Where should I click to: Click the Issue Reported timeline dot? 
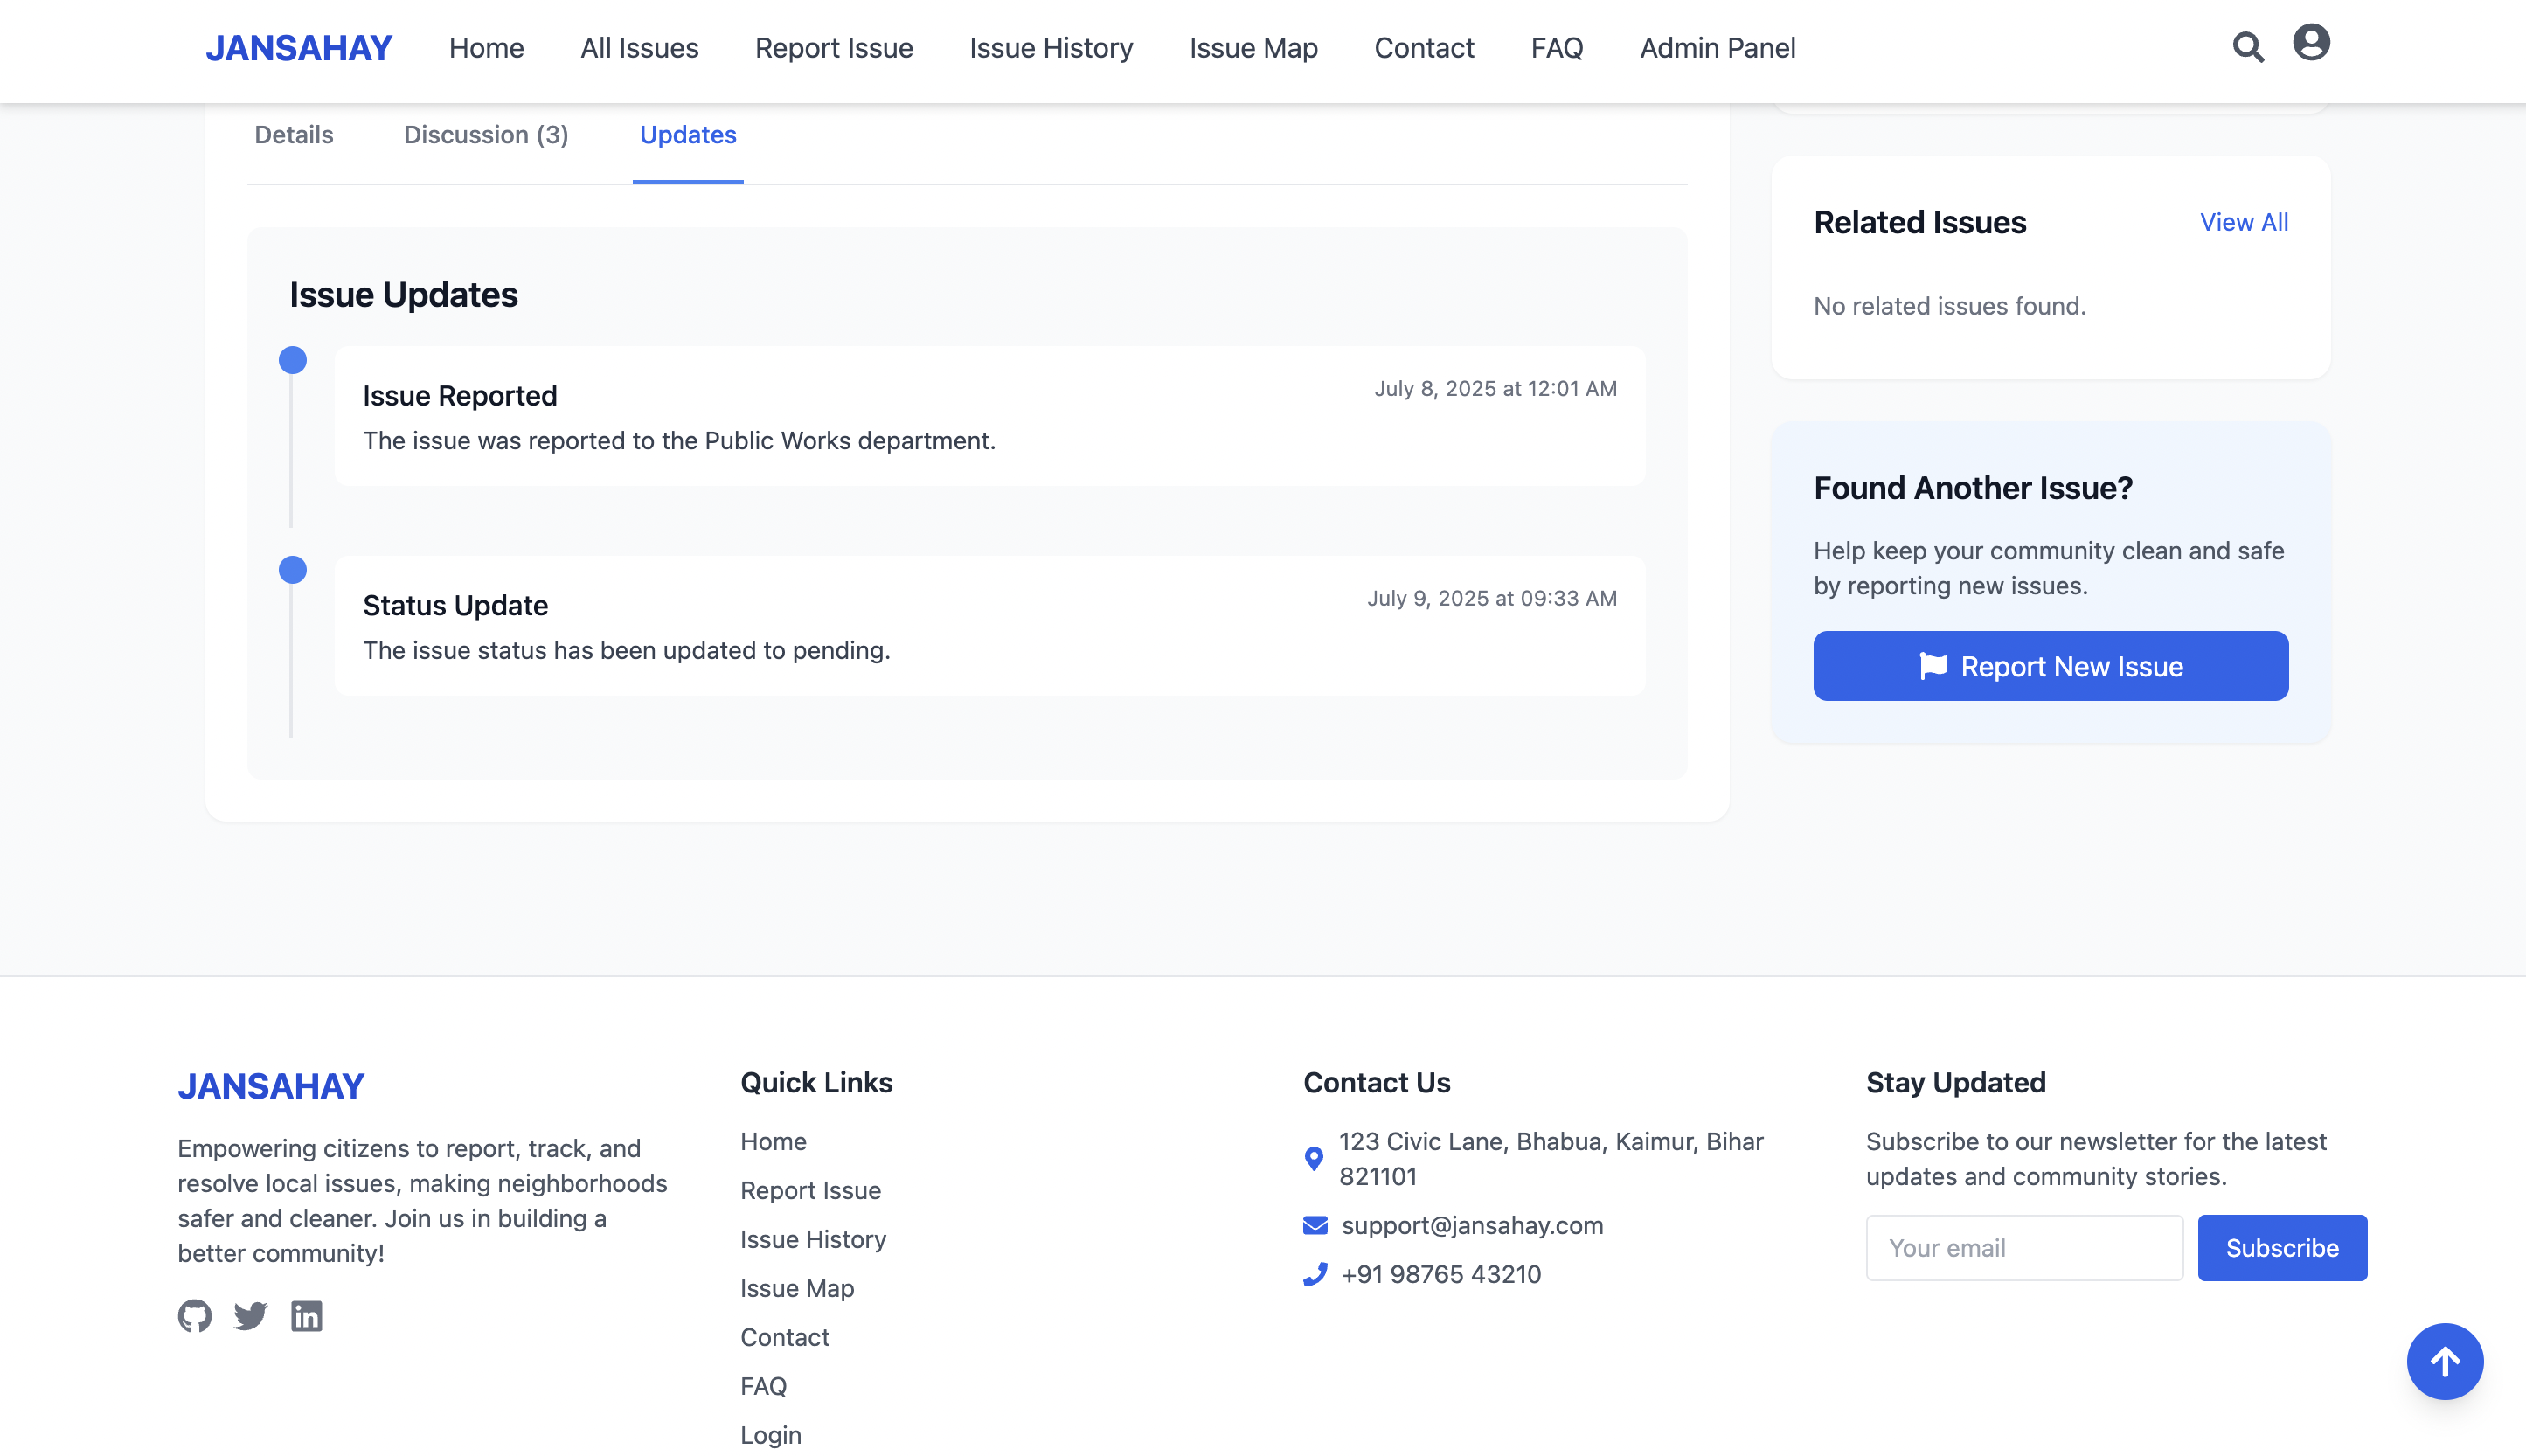[x=292, y=360]
